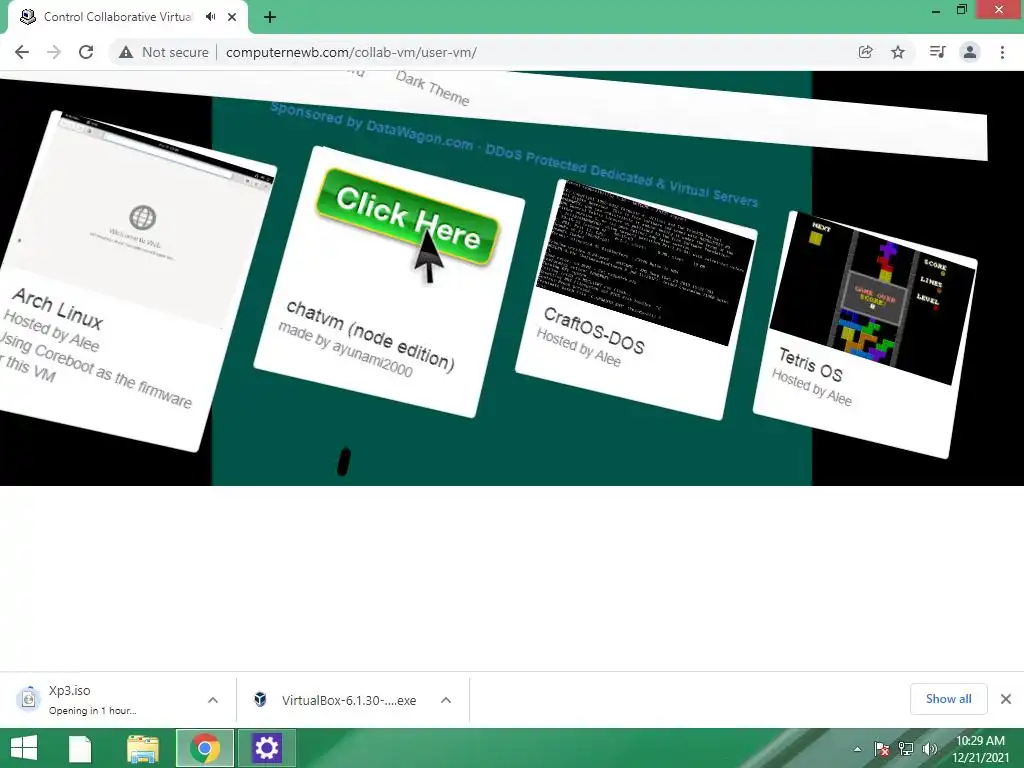Mute the tab via its speaker icon
The height and width of the screenshot is (768, 1024).
pyautogui.click(x=210, y=17)
